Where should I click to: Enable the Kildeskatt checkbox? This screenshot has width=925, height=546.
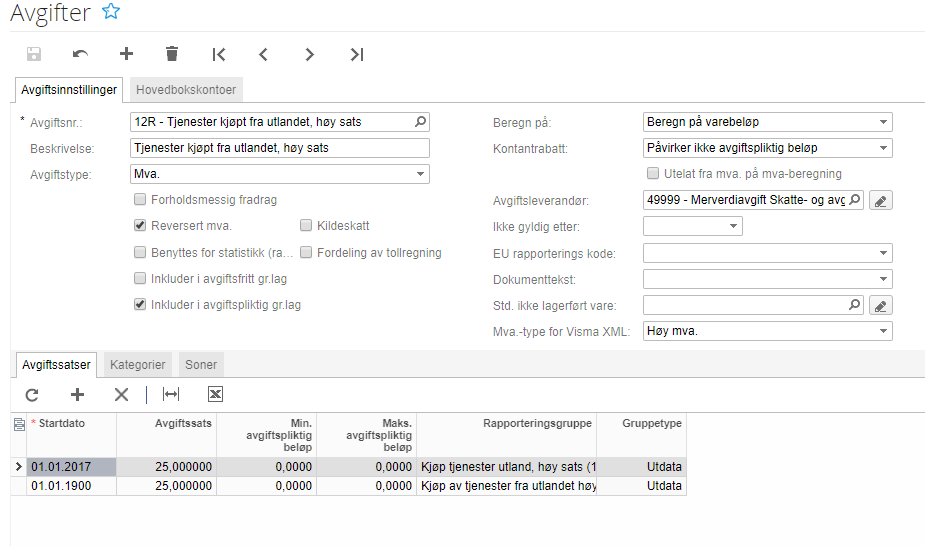pos(306,225)
